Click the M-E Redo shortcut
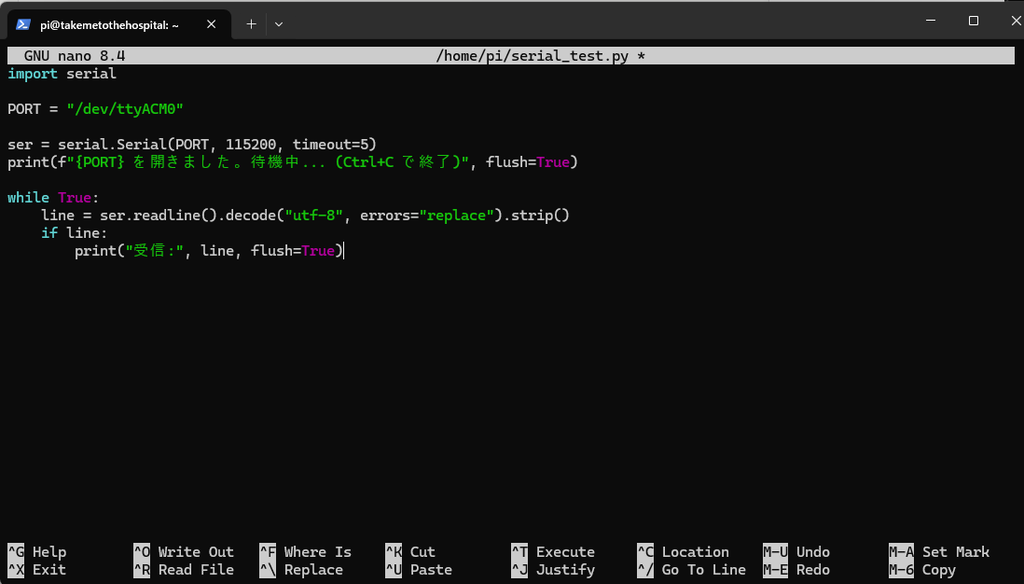Screen dimensions: 1024x584 [797, 570]
